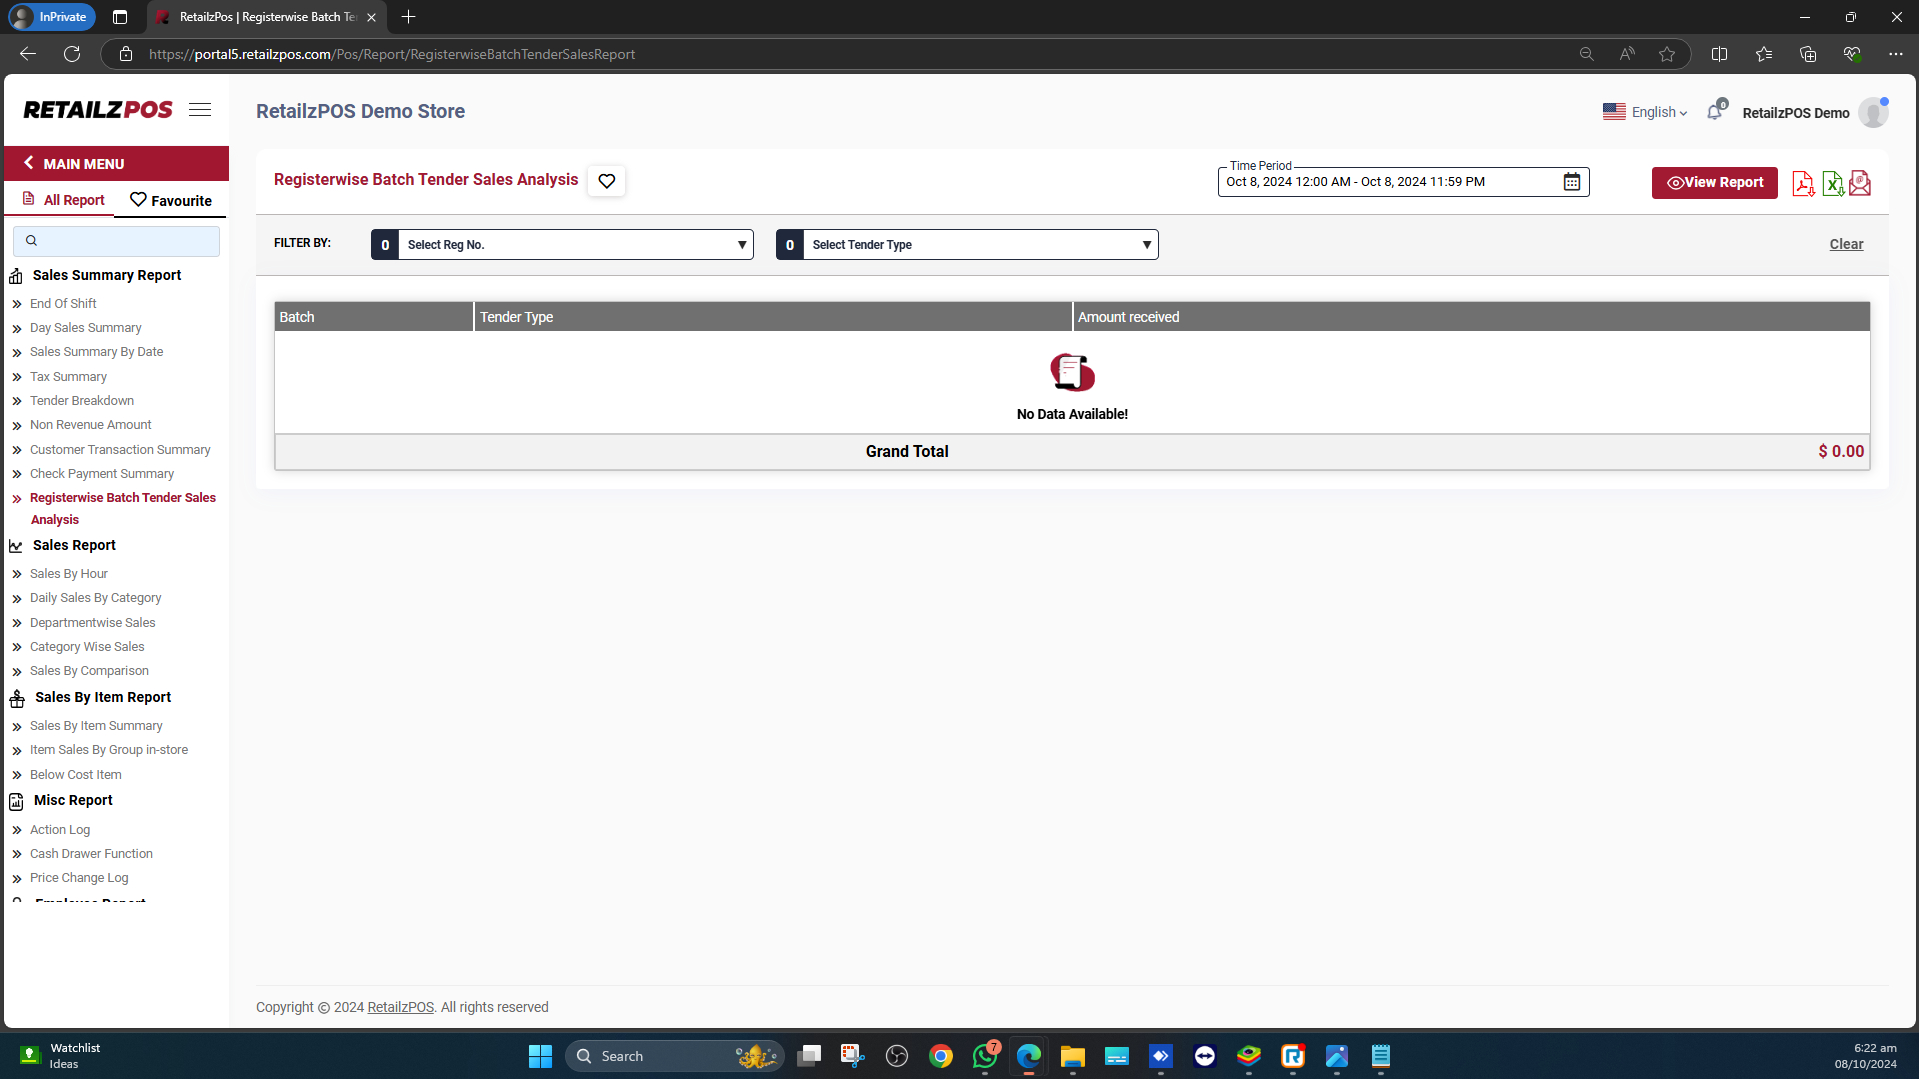Click the email report icon
The image size is (1919, 1079).
coord(1860,183)
